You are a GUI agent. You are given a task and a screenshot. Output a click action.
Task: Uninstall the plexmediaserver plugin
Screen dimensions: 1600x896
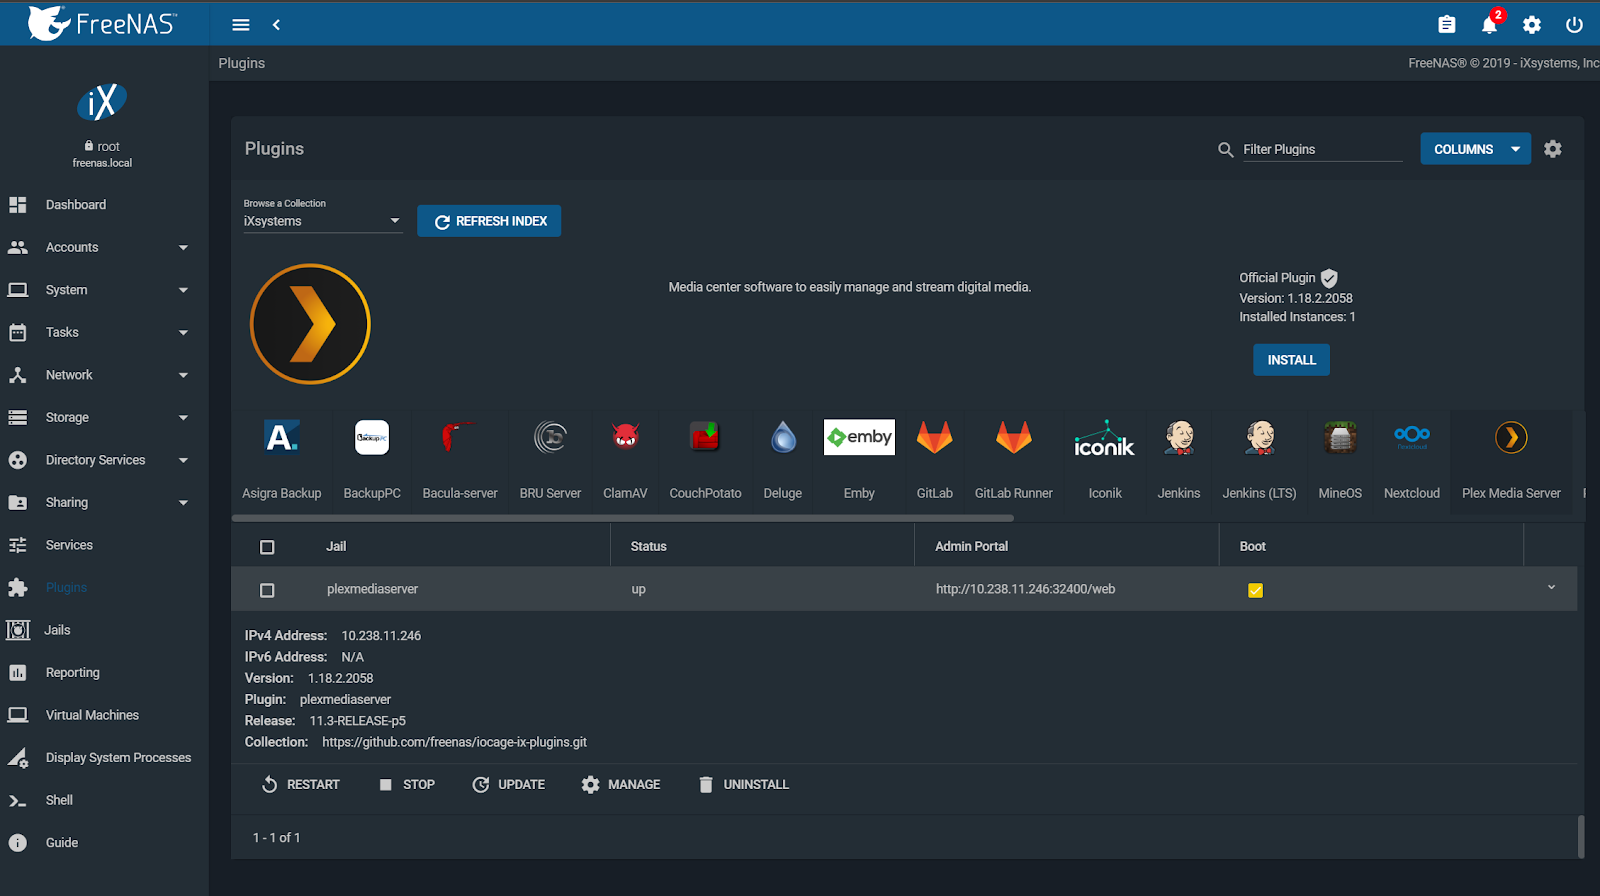pyautogui.click(x=743, y=785)
